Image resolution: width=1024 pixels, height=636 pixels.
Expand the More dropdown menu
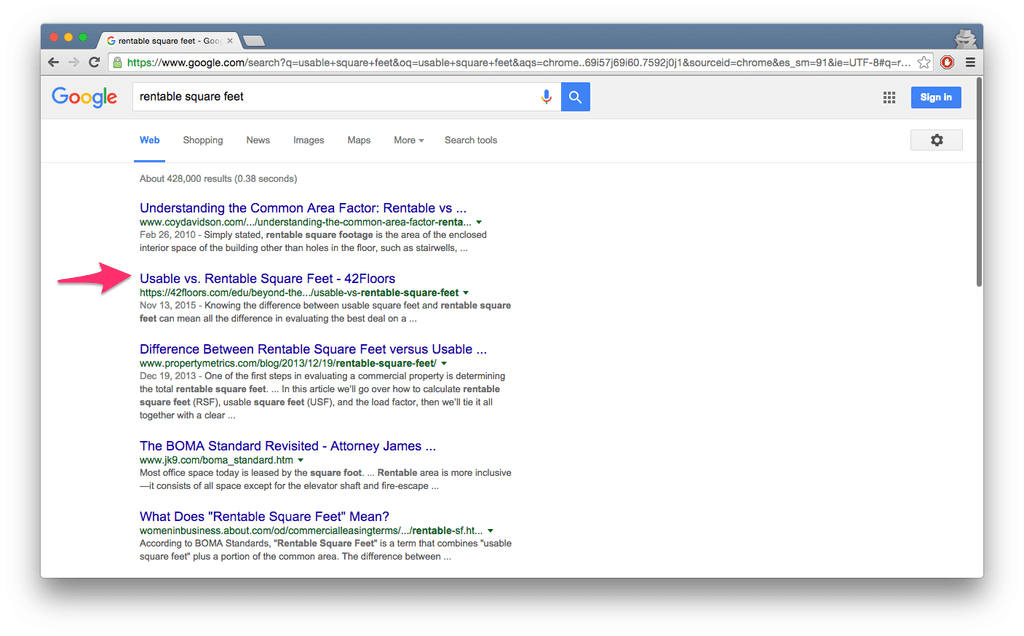point(409,140)
